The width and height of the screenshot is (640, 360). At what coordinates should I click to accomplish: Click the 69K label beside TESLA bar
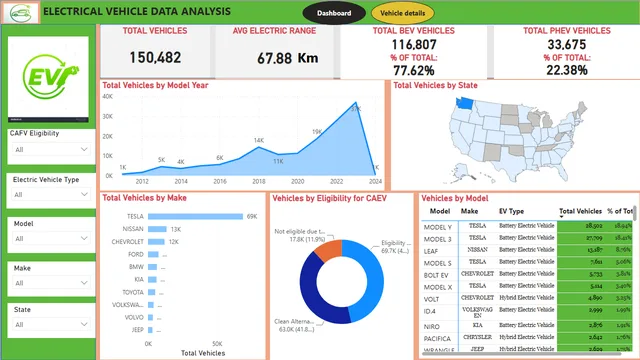[252, 217]
